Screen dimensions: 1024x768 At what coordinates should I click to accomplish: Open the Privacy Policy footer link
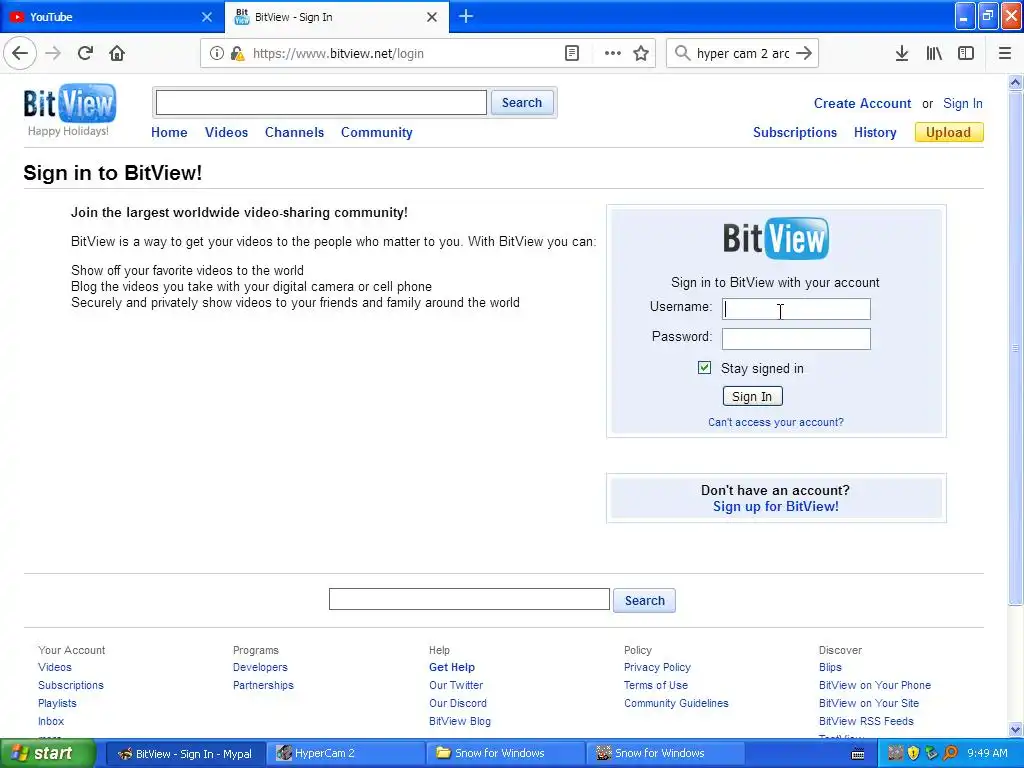657,667
